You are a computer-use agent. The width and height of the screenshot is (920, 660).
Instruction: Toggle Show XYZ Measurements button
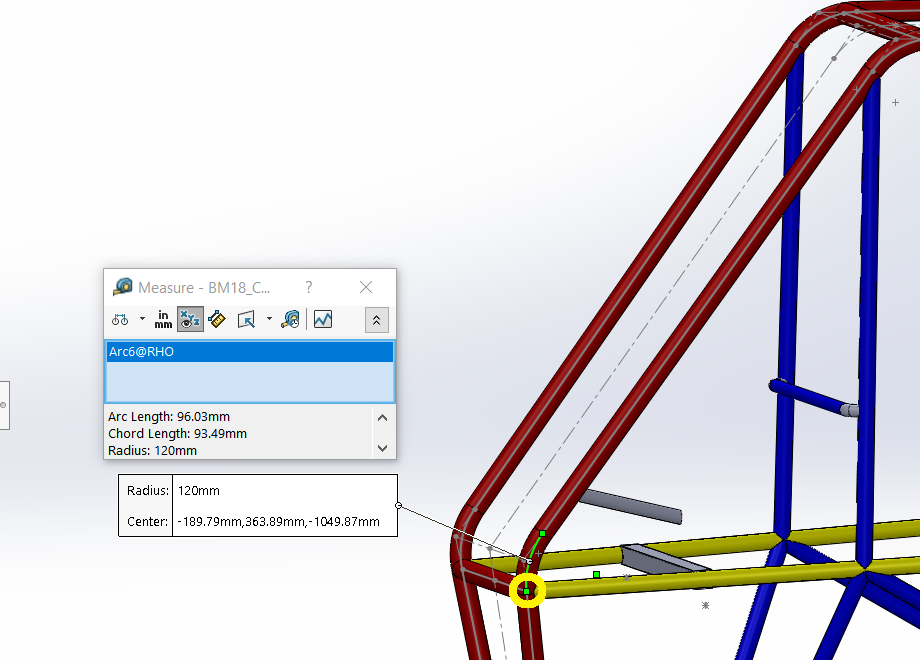190,320
